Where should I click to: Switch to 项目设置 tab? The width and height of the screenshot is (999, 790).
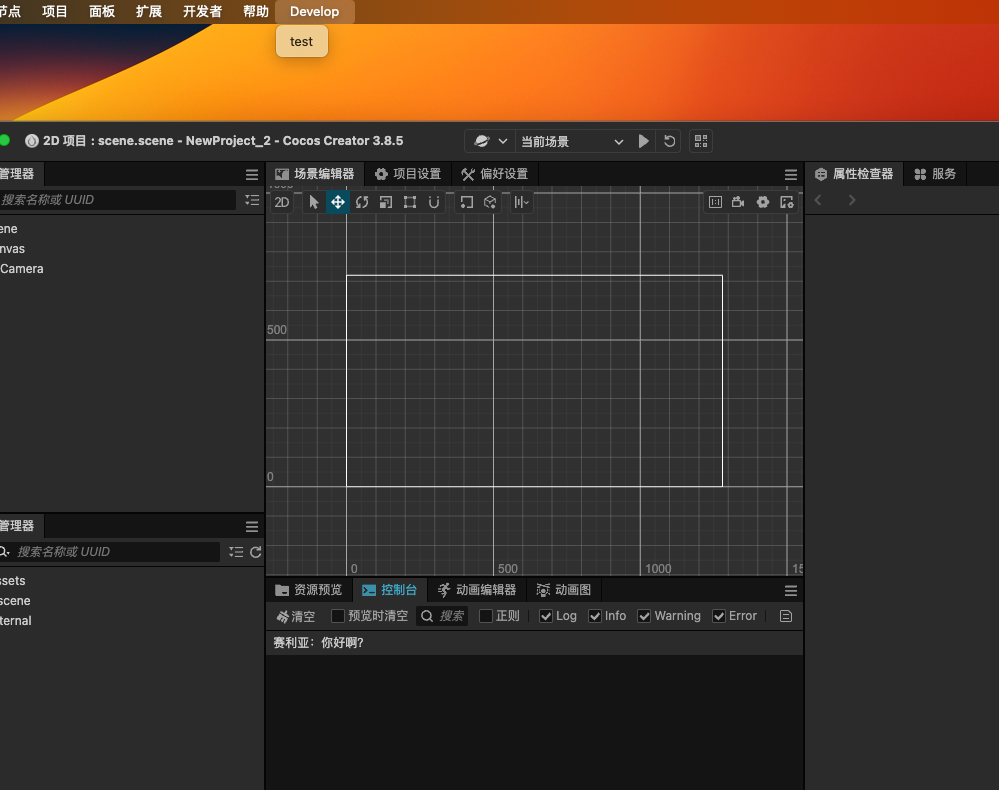tap(408, 174)
